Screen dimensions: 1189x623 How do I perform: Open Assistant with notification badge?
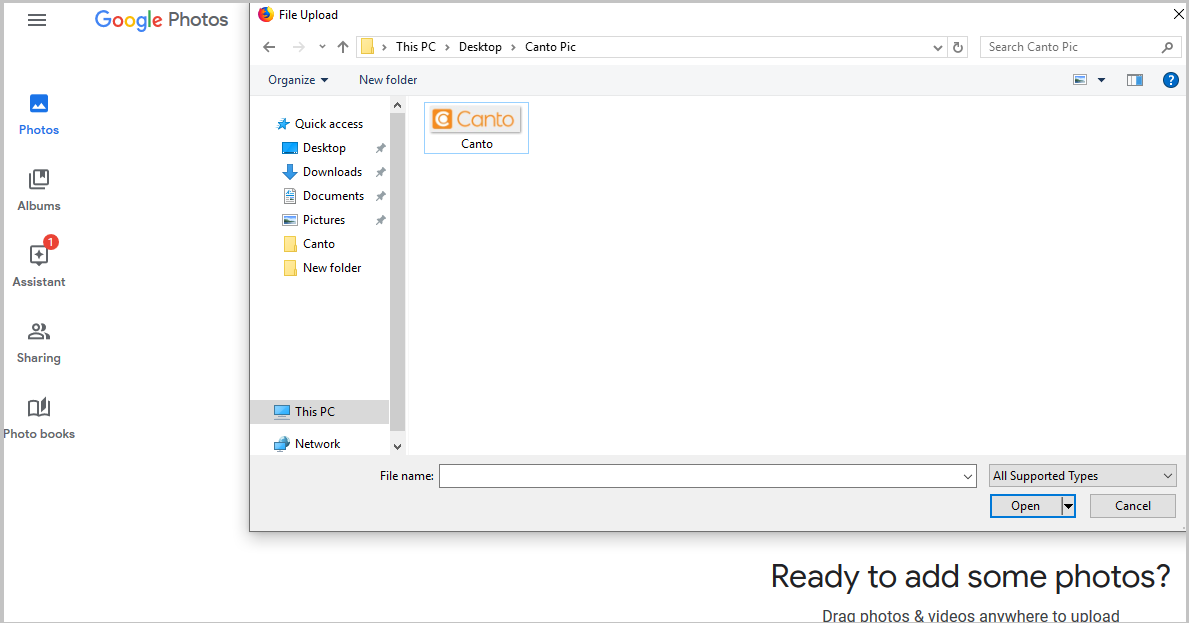point(39,265)
